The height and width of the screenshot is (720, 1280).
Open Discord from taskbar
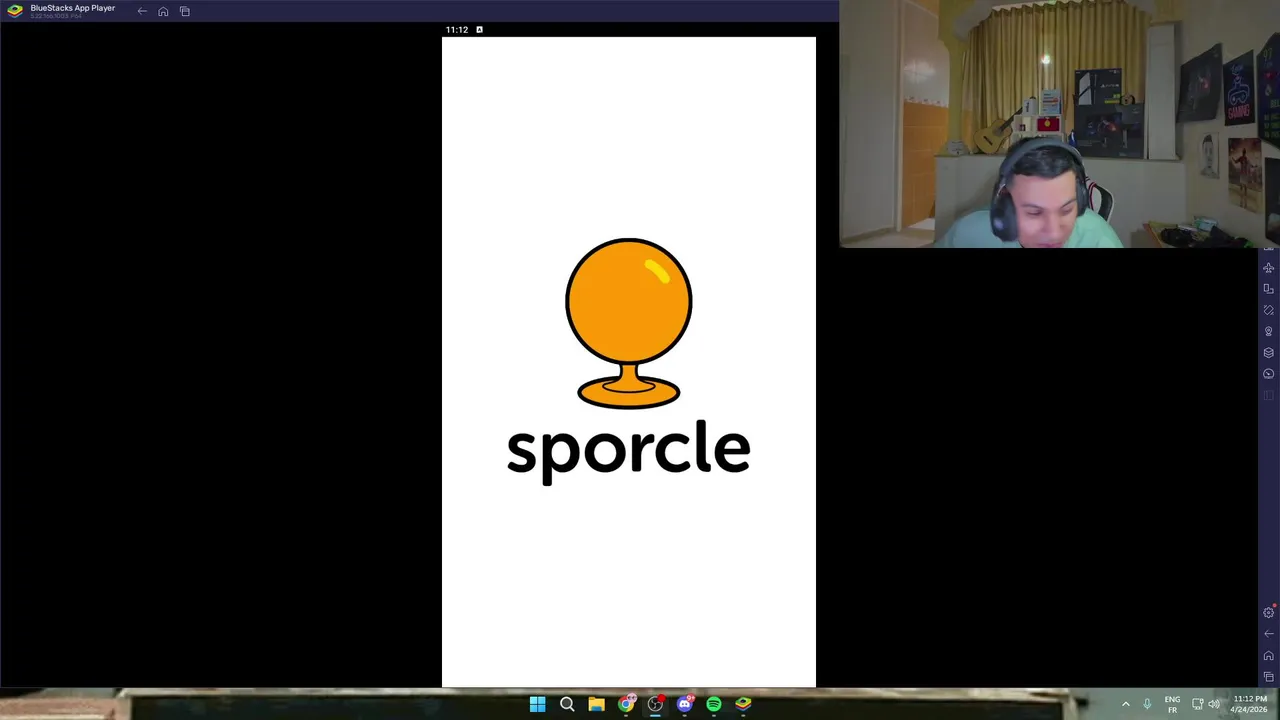[685, 704]
